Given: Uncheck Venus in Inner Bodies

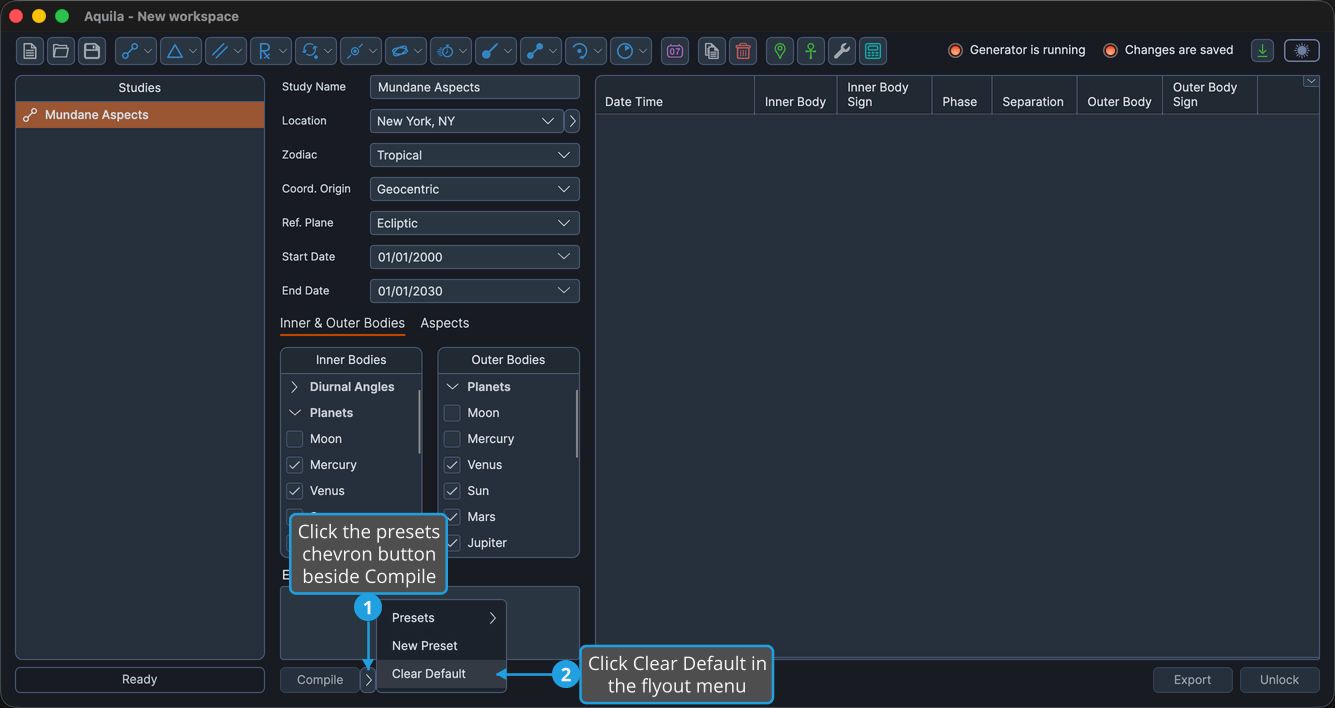Looking at the screenshot, I should click(295, 491).
